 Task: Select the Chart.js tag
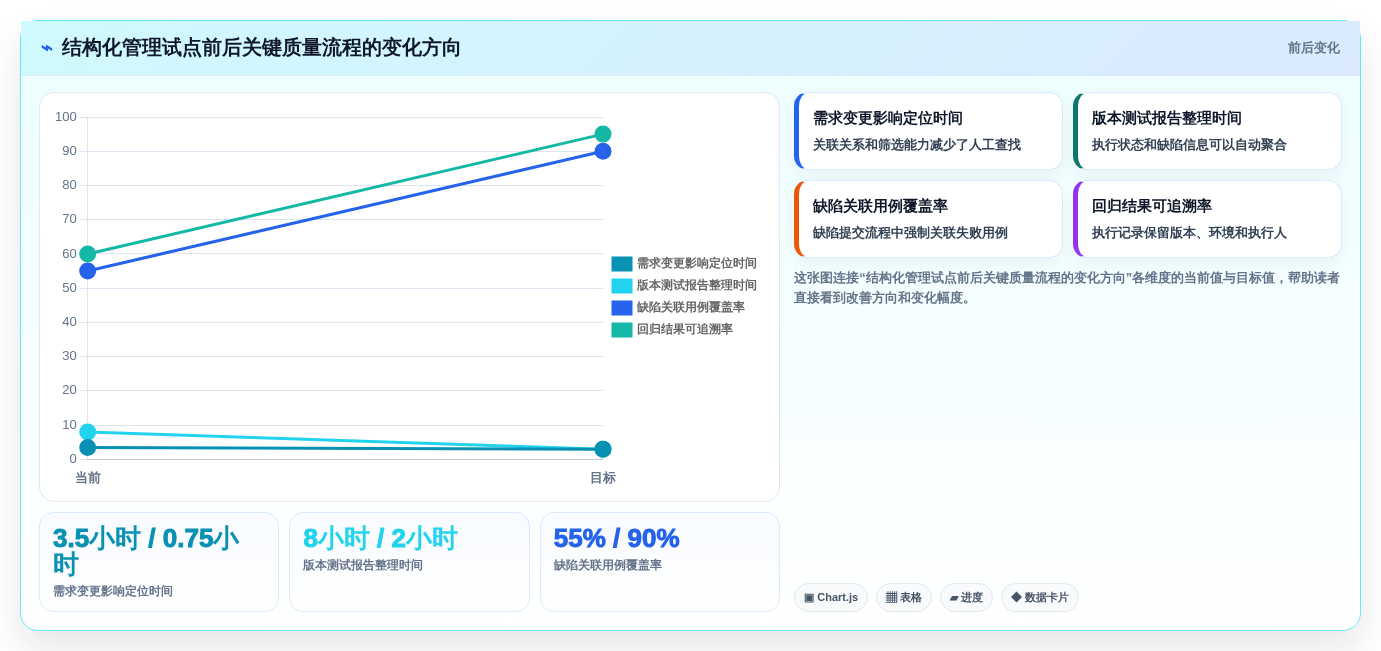(831, 598)
